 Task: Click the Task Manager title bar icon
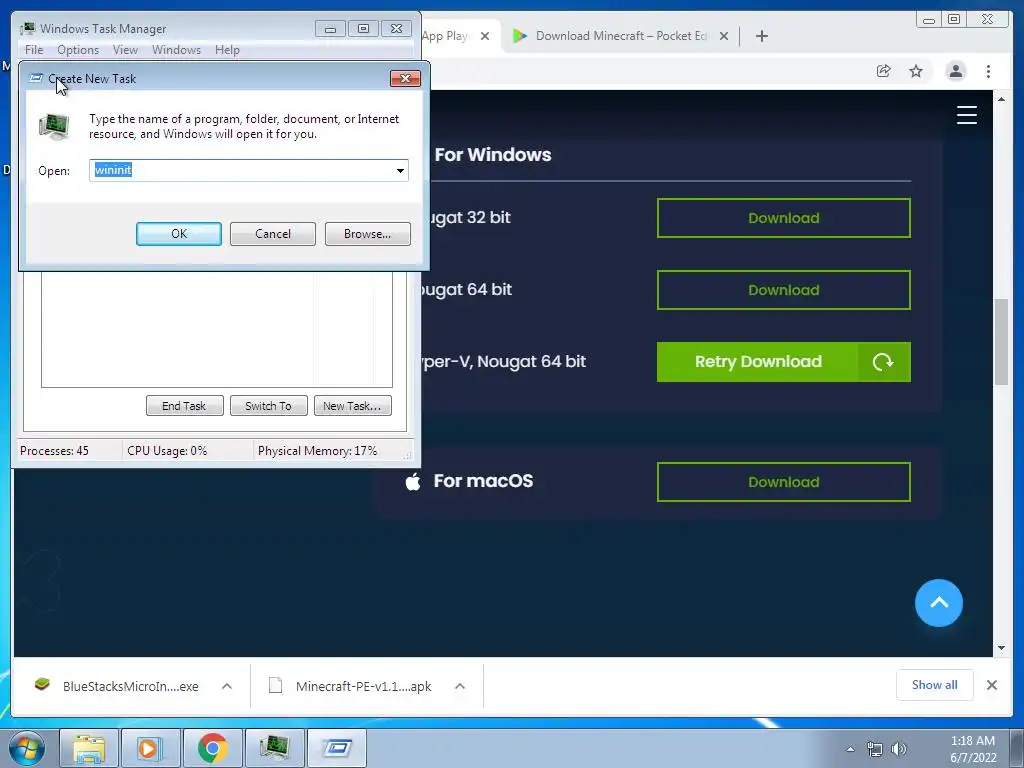27,29
